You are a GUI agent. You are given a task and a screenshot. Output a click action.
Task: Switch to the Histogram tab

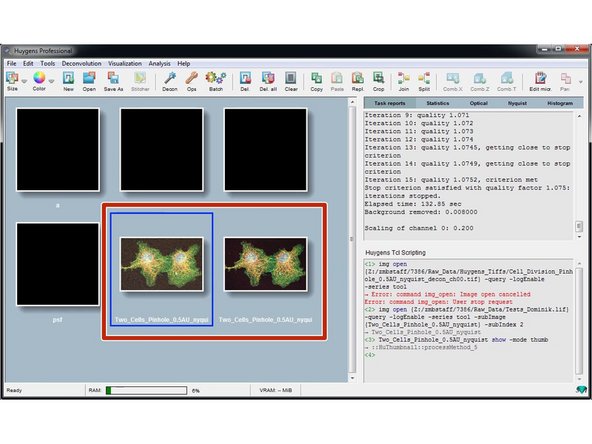click(x=560, y=103)
